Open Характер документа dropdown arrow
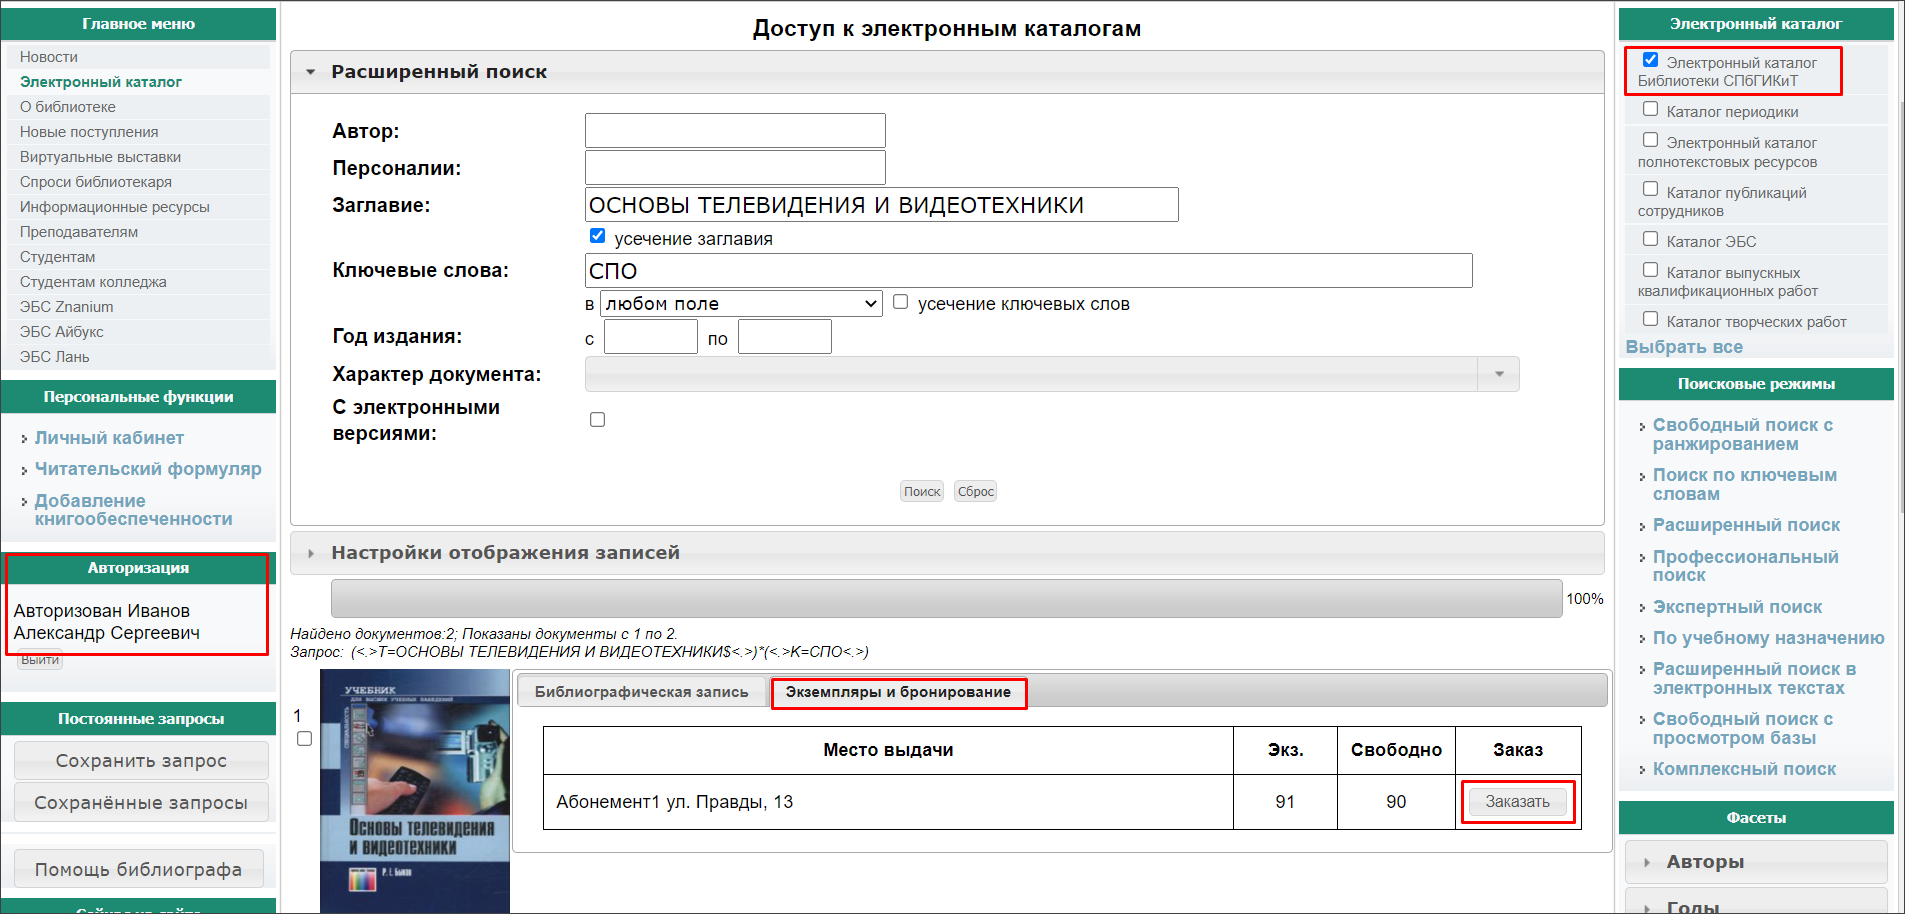1905x914 pixels. (x=1498, y=374)
